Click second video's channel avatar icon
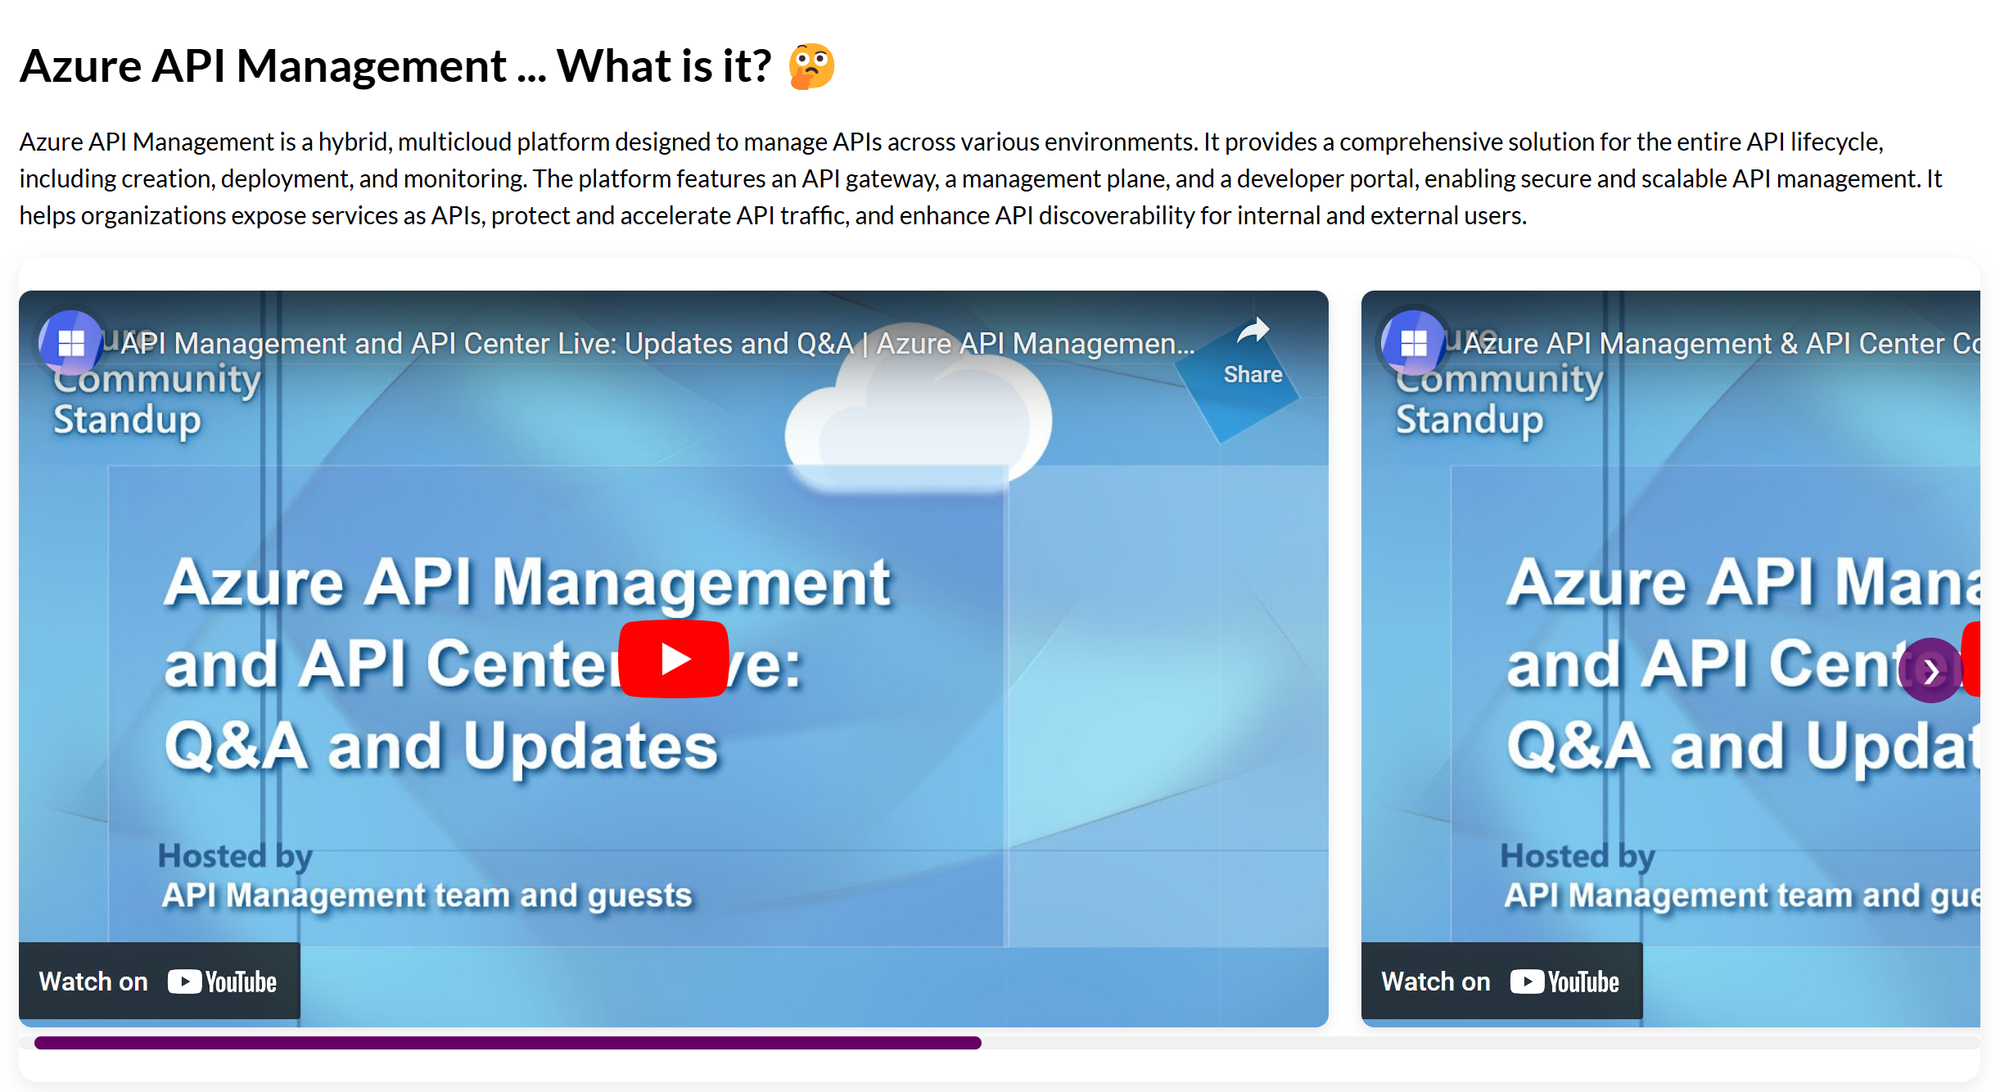Screen dimensions: 2000x1092 point(1413,343)
